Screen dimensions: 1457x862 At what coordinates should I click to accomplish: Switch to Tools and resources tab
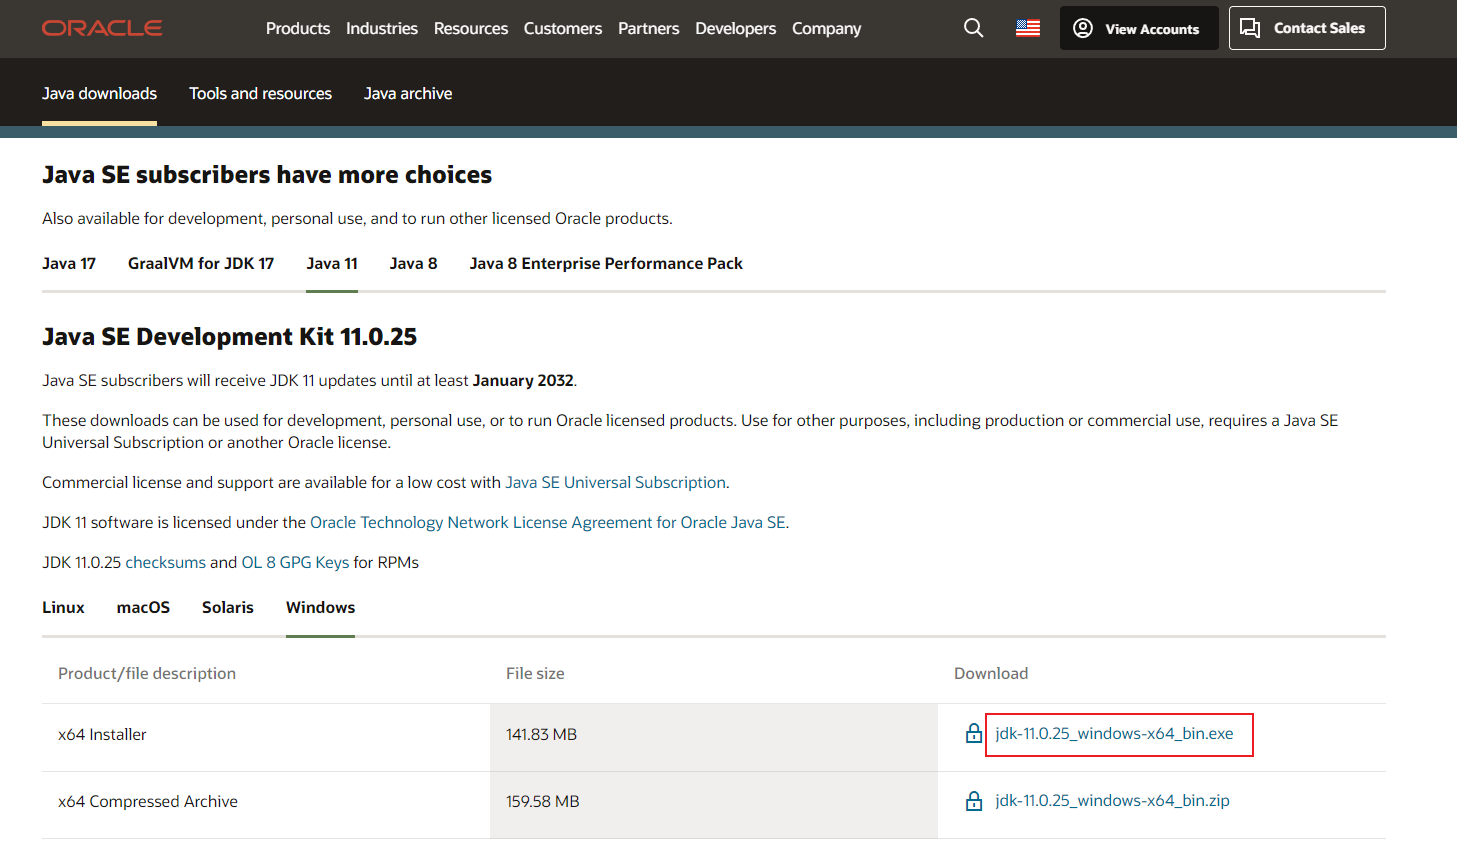coord(260,93)
